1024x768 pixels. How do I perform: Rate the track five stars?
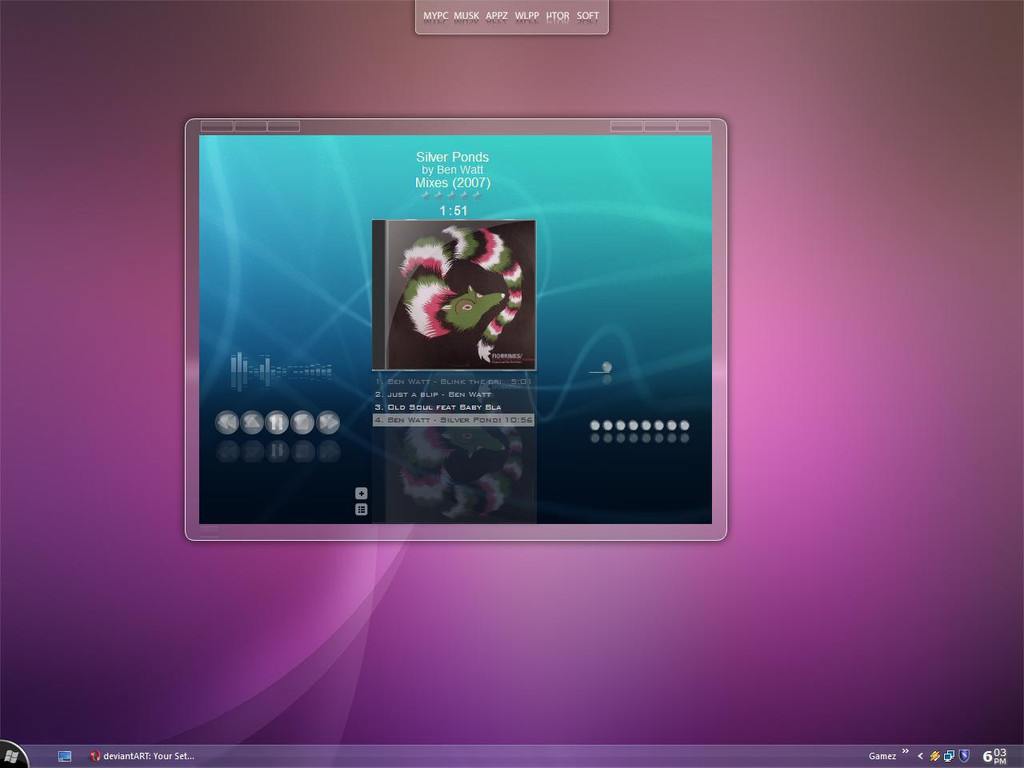477,195
